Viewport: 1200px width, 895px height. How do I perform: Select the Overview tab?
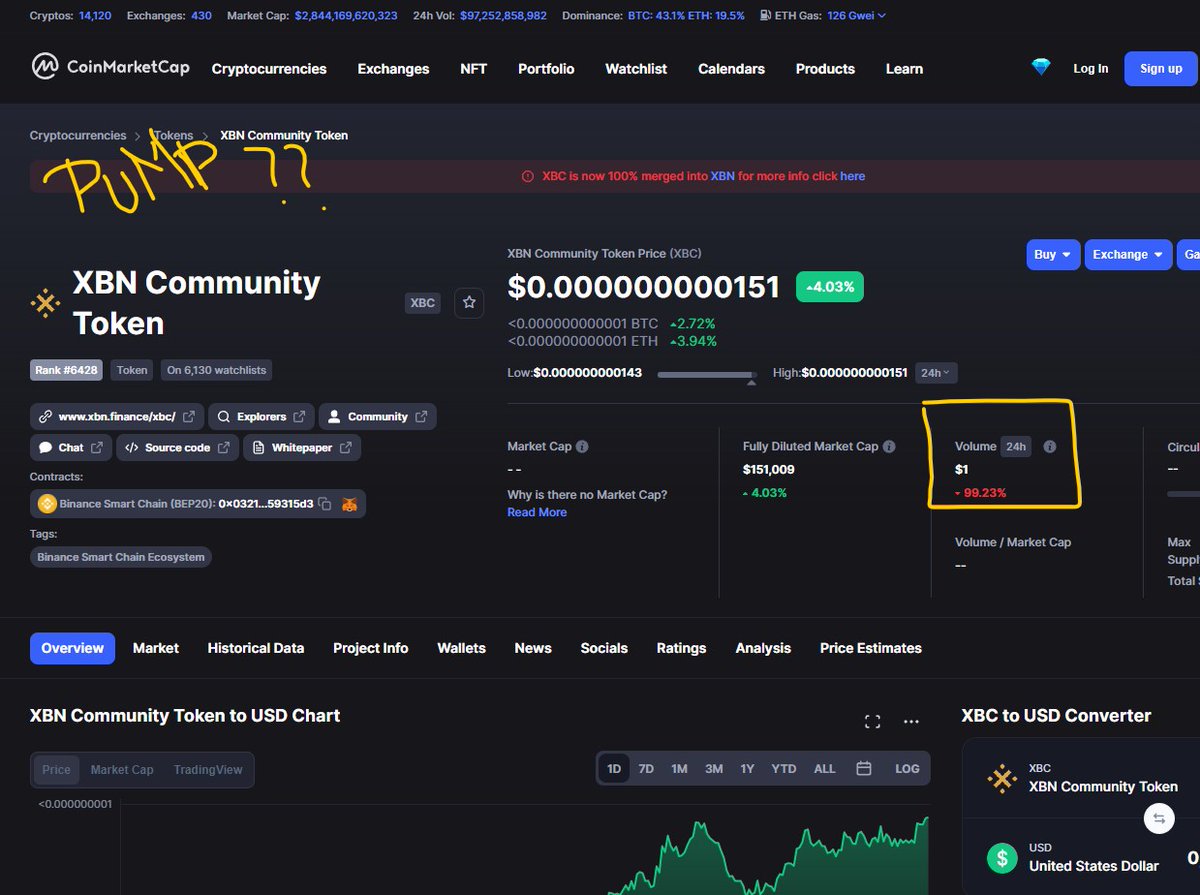[72, 648]
